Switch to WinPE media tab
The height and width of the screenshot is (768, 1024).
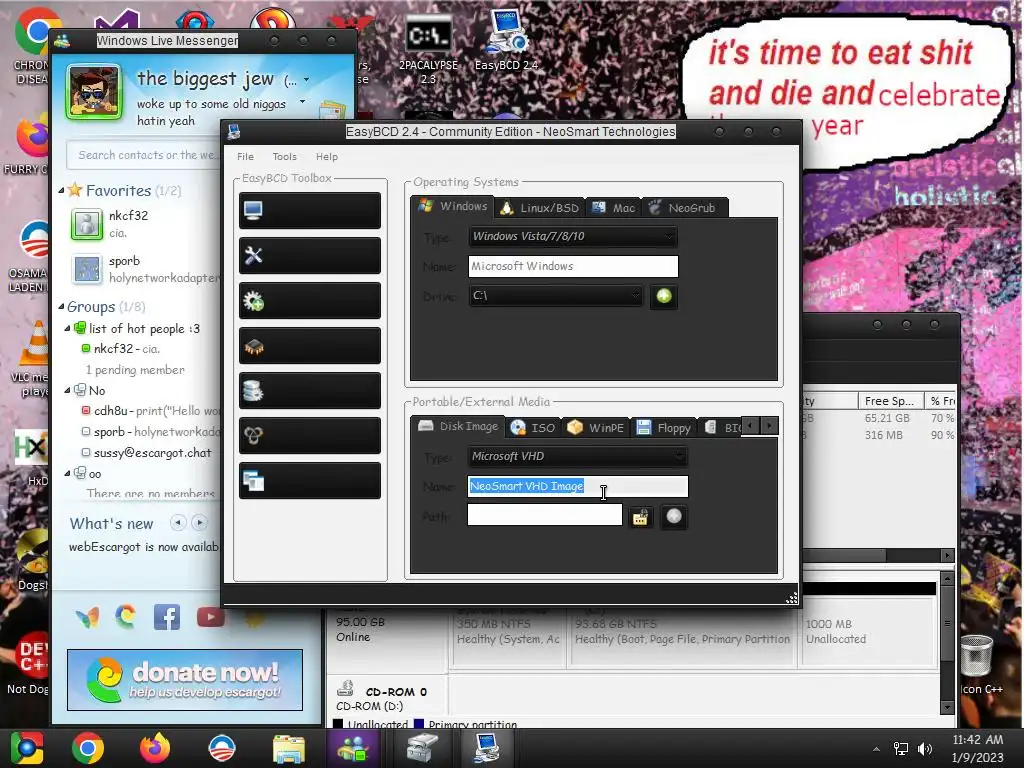pyautogui.click(x=596, y=428)
